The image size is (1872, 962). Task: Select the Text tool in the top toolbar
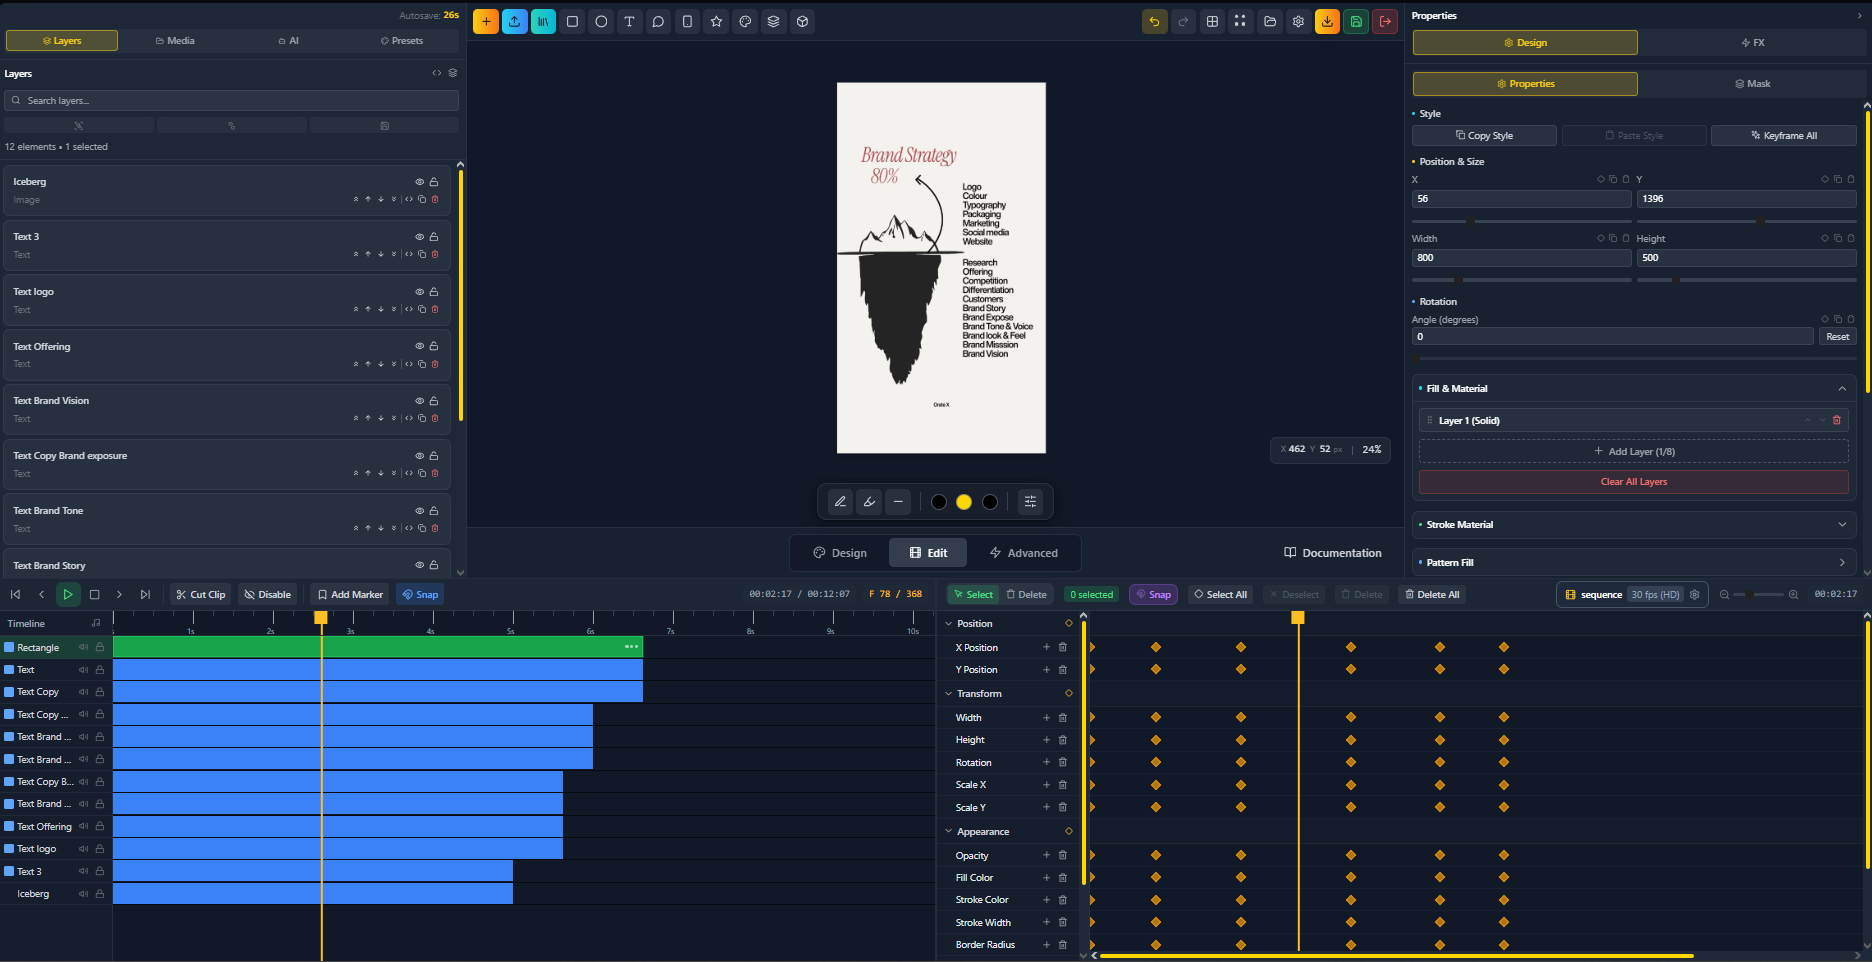pyautogui.click(x=630, y=21)
